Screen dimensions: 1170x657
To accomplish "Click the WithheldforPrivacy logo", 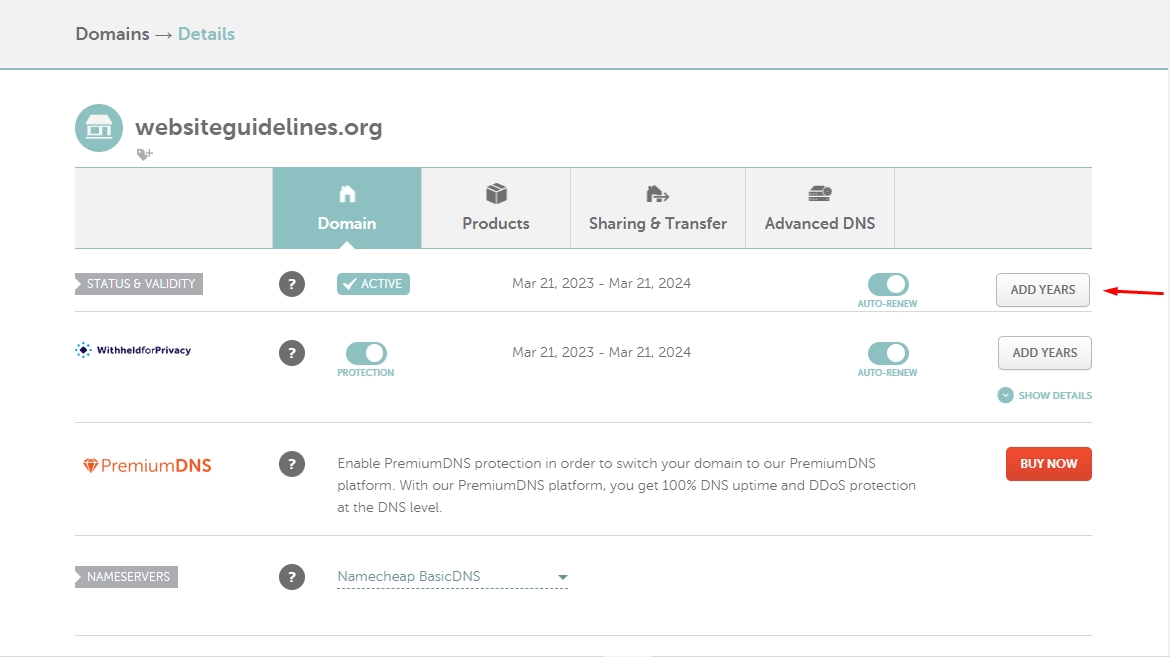I will pos(133,350).
